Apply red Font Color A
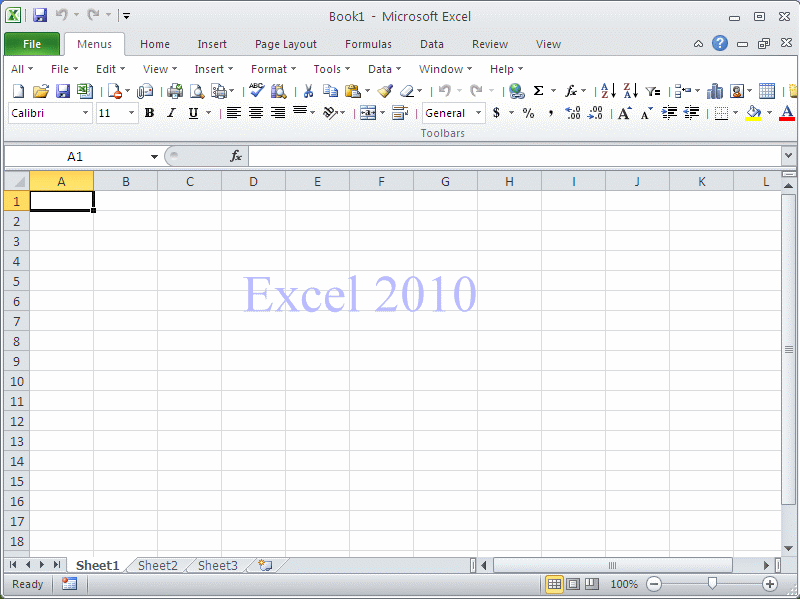 click(787, 113)
